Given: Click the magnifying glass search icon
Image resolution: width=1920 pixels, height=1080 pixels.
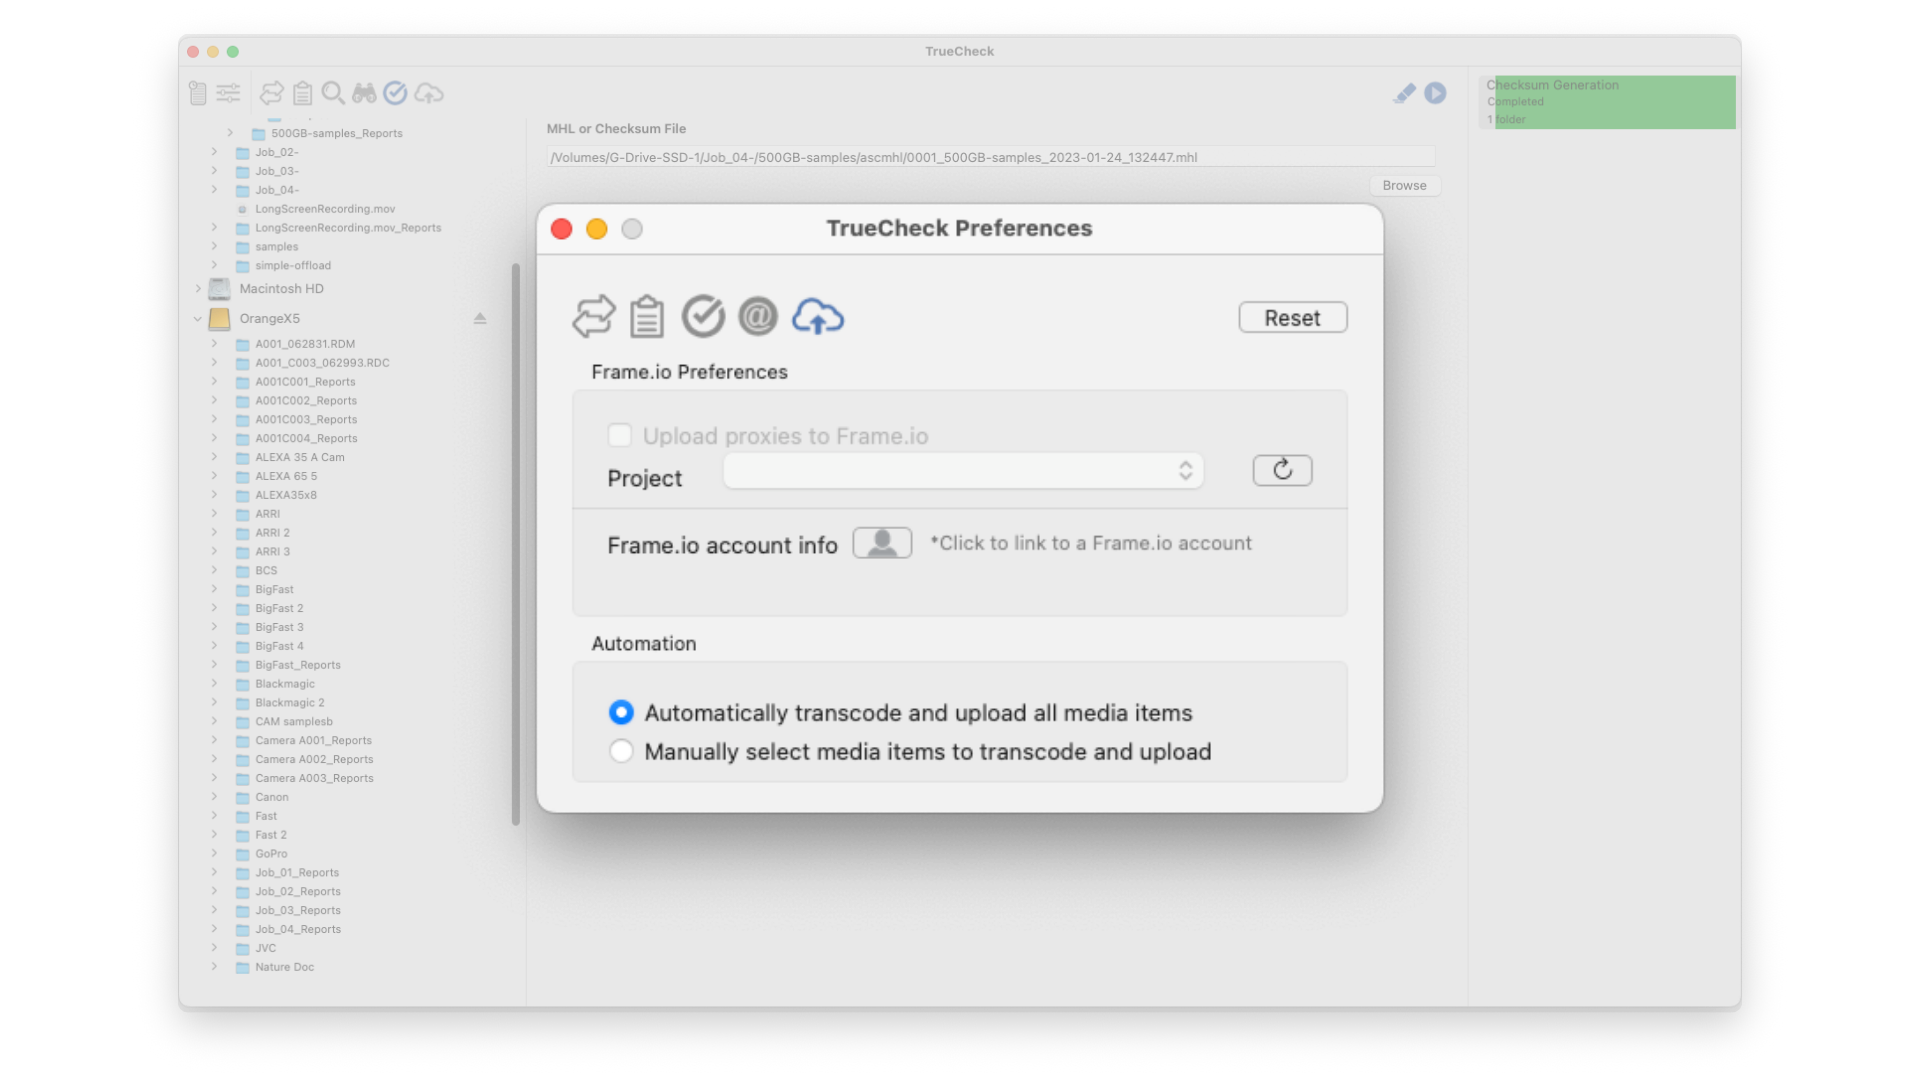Looking at the screenshot, I should click(x=333, y=93).
